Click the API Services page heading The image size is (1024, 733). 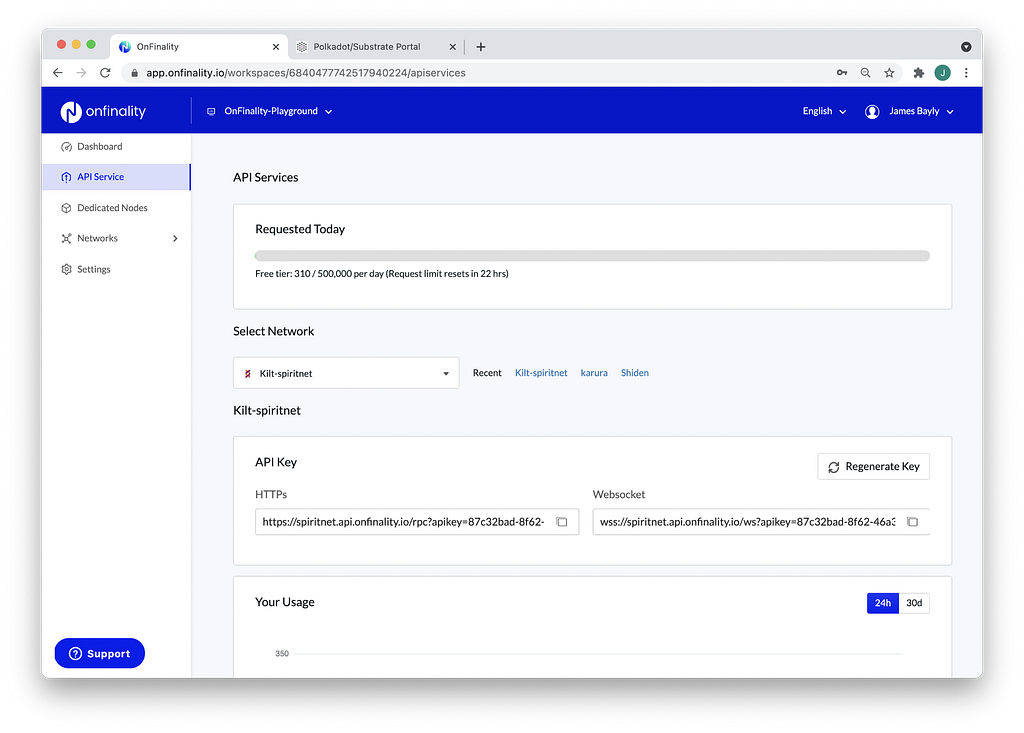(266, 178)
